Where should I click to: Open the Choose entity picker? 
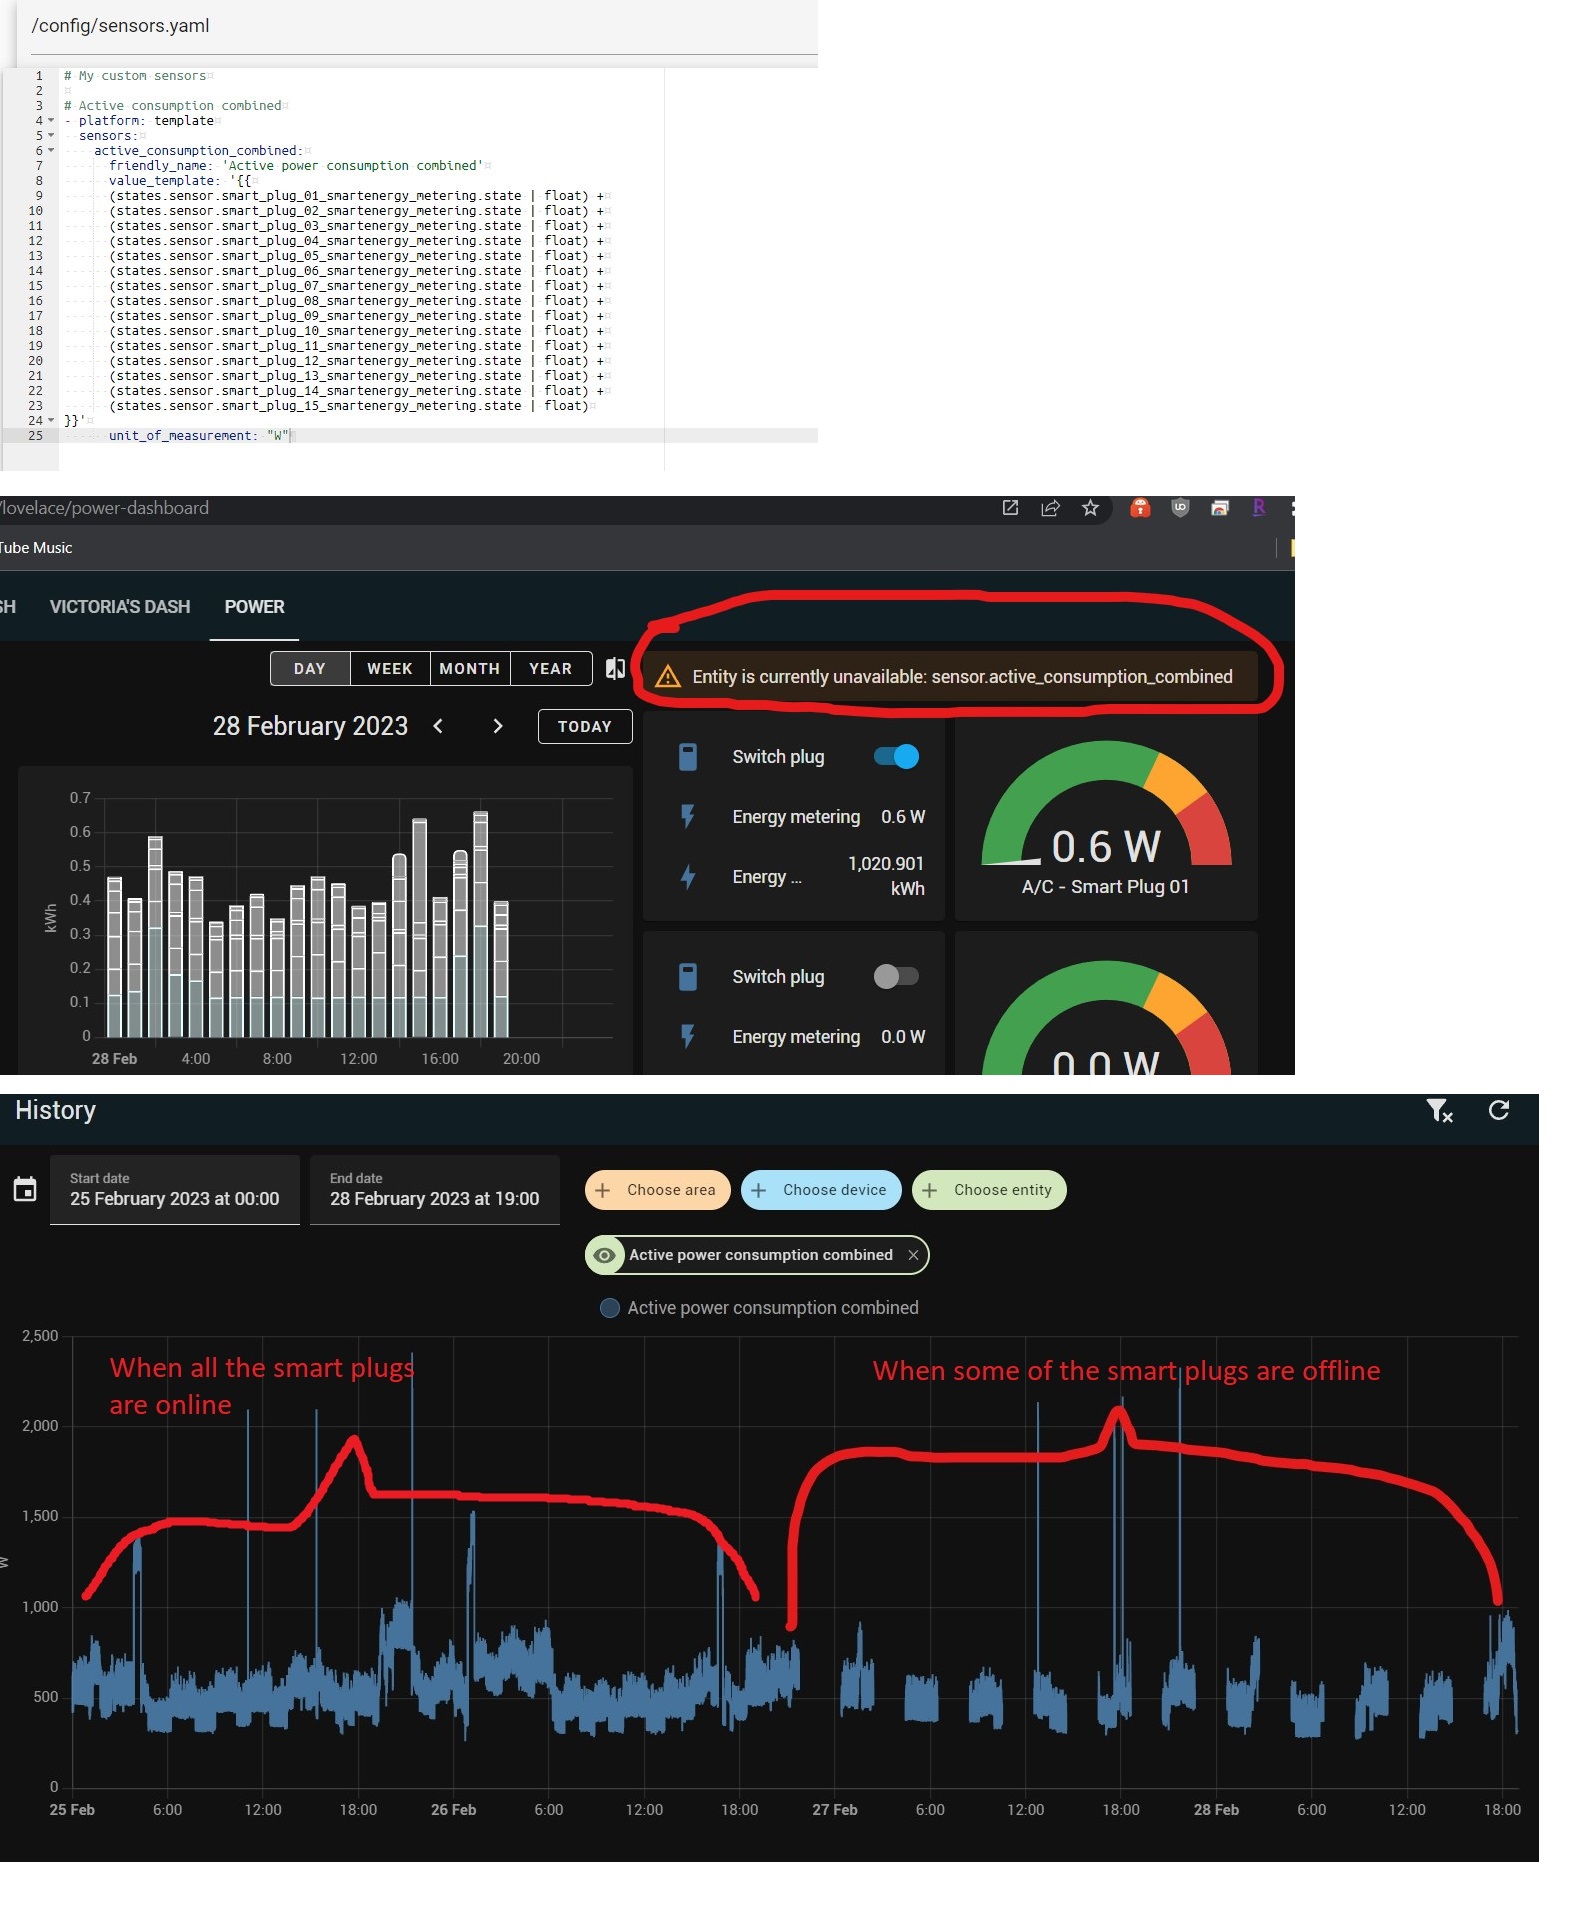pos(989,1190)
